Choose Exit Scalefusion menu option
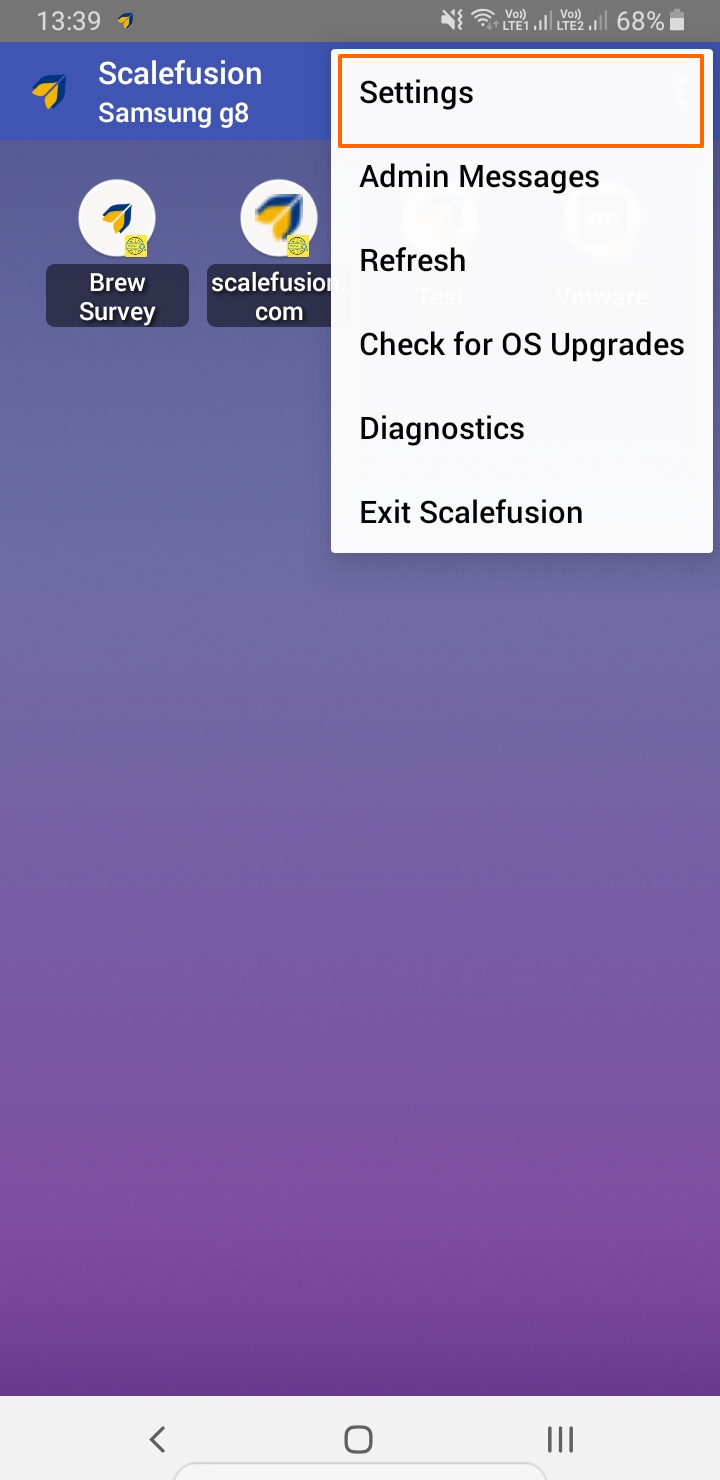This screenshot has width=720, height=1480. coord(521,513)
